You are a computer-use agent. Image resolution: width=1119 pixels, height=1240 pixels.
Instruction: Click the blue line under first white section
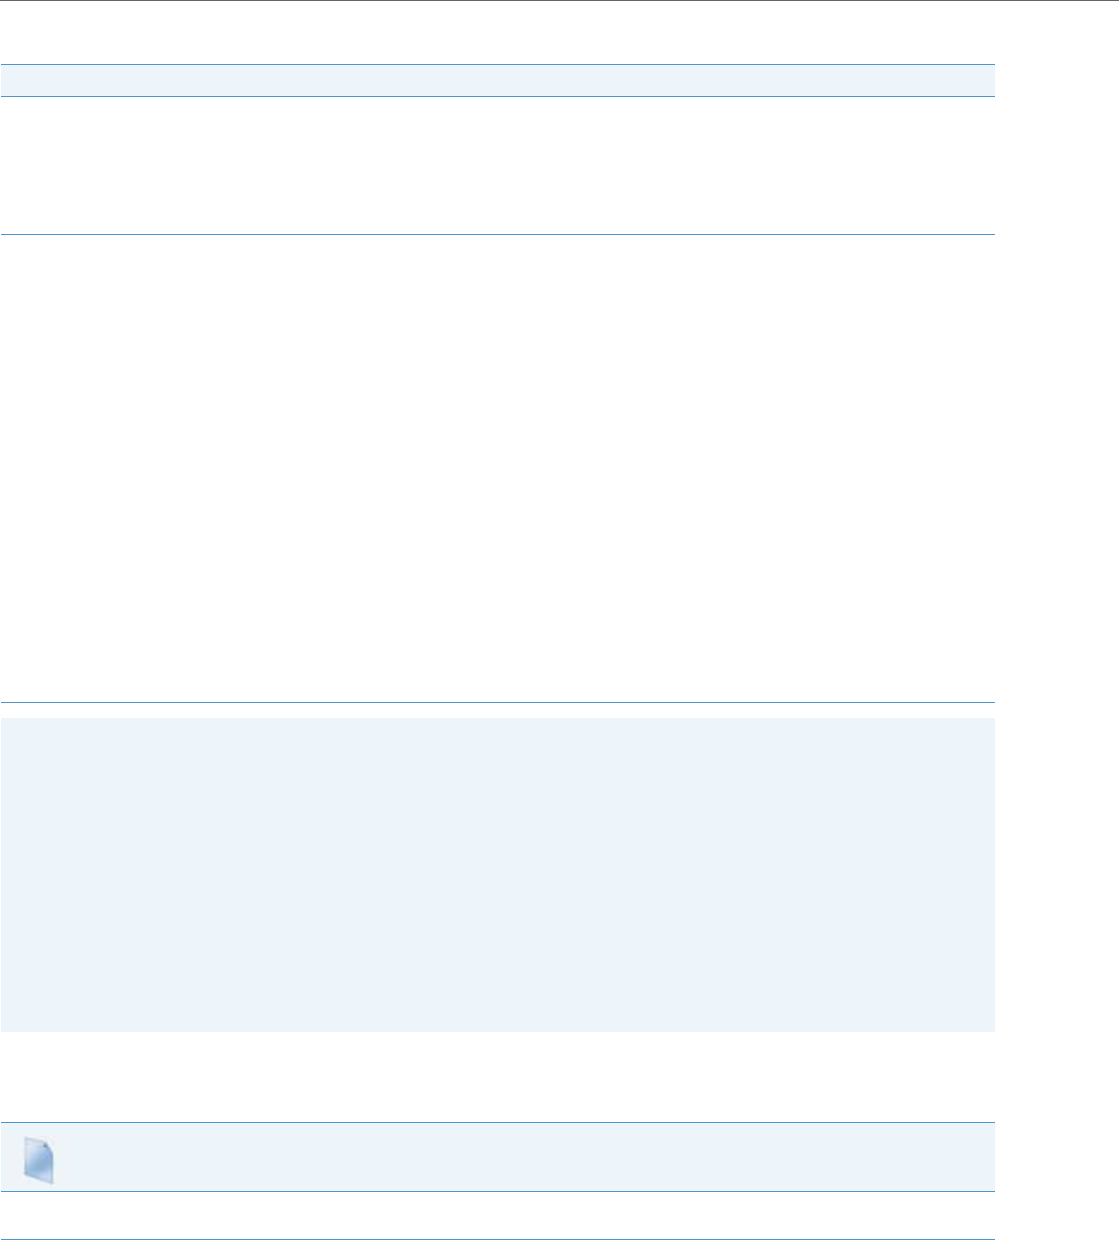(497, 235)
